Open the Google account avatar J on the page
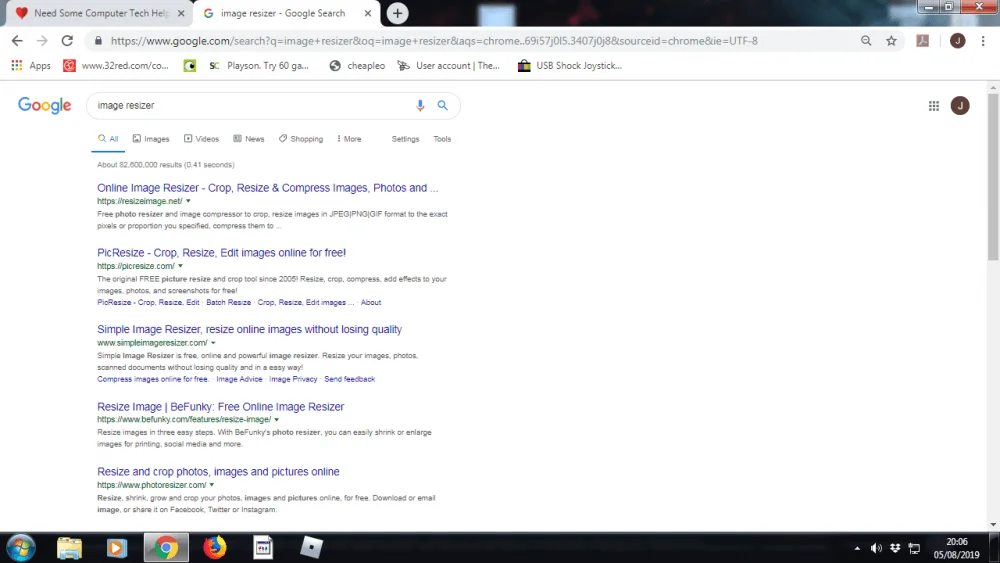 click(x=960, y=106)
